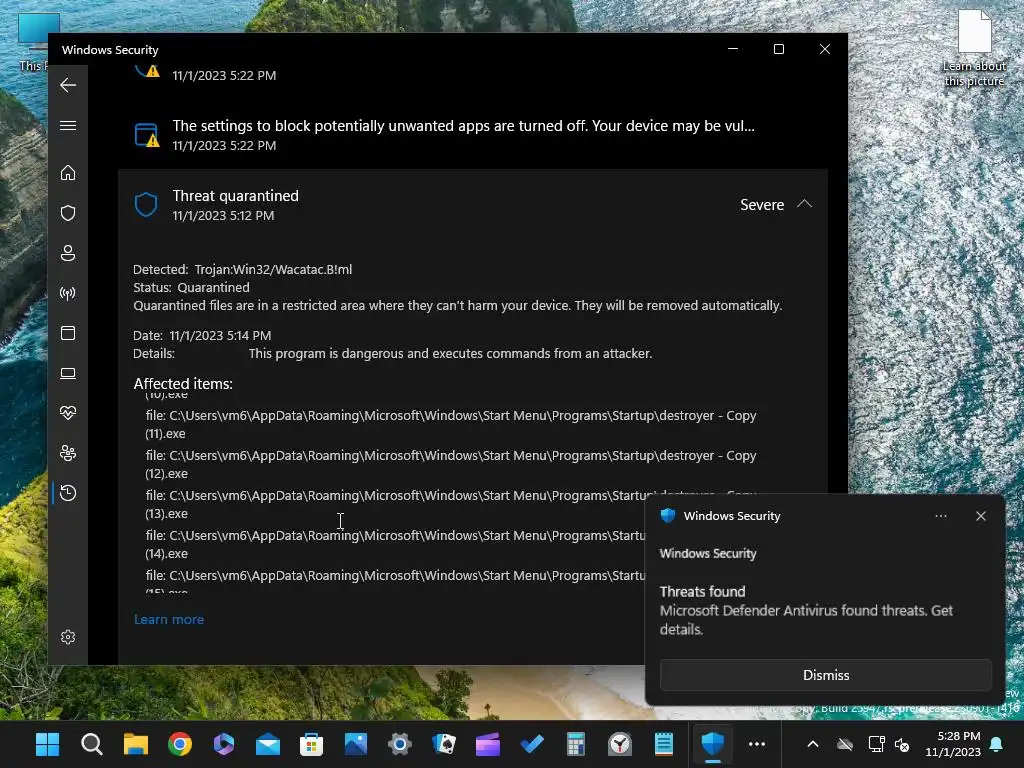The height and width of the screenshot is (768, 1024).
Task: Open Protection history clock icon
Action: tap(68, 493)
